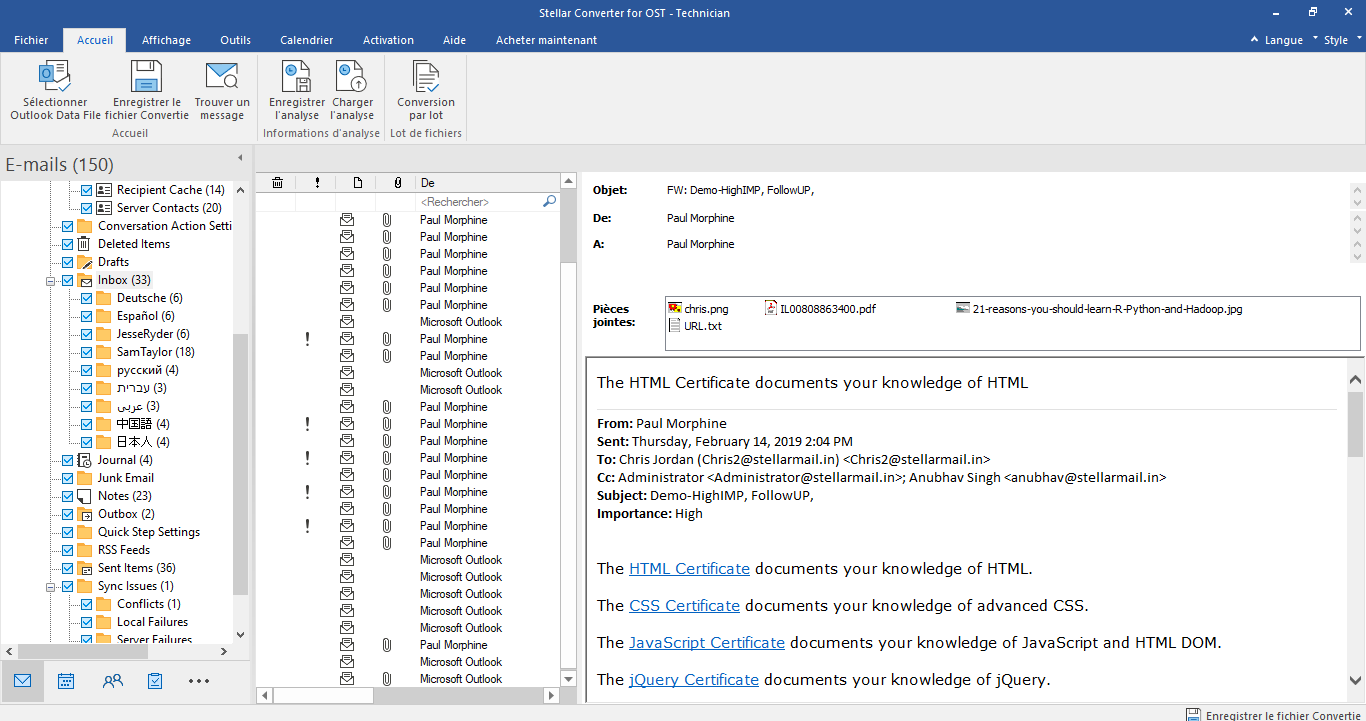Open more navigation options (three dots)
Viewport: 1366px width, 721px height.
pyautogui.click(x=199, y=681)
